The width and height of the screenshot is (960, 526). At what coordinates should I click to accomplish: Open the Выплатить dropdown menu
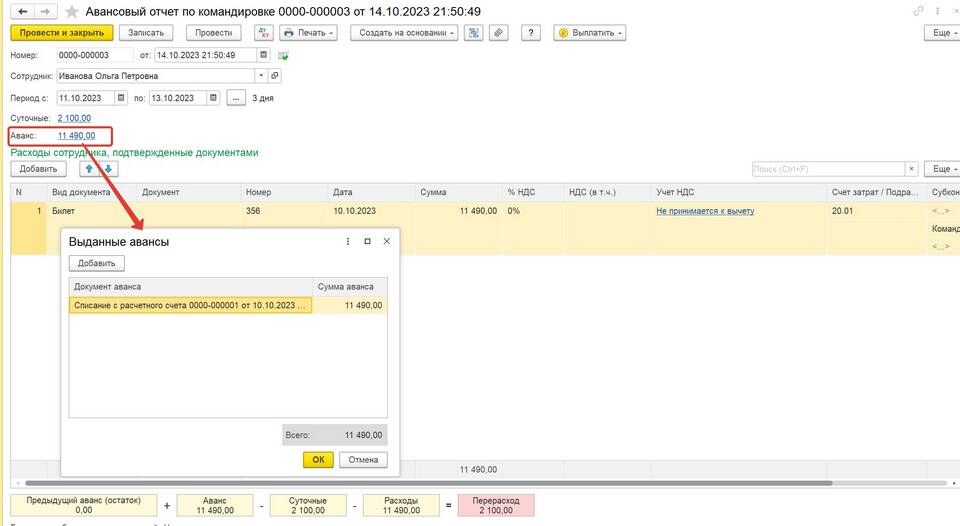coord(590,33)
